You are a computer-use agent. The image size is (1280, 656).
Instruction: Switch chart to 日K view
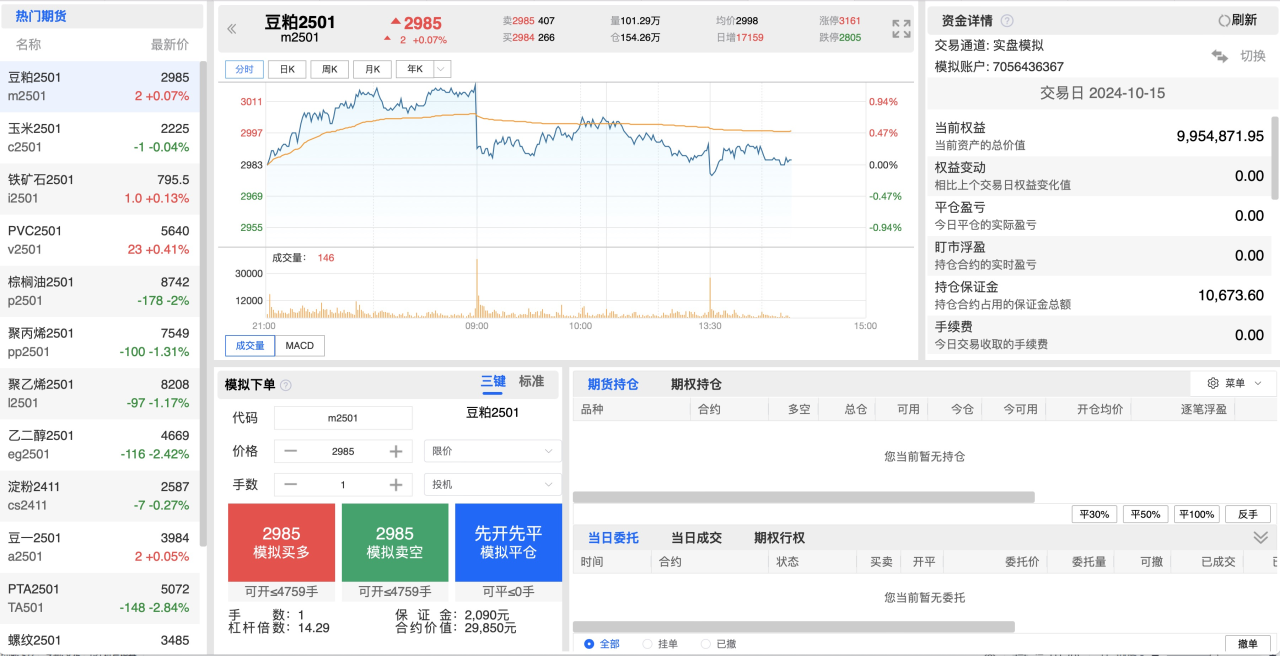coord(287,69)
